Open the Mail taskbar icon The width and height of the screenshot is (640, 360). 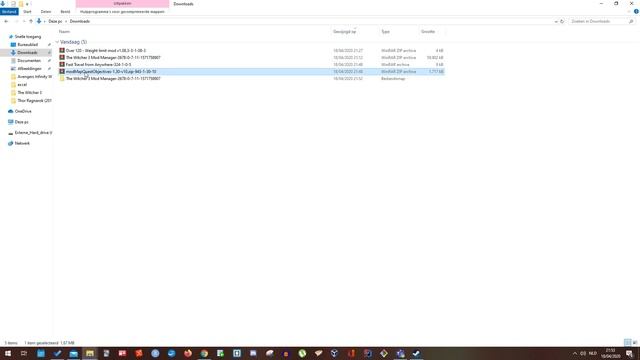pyautogui.click(x=73, y=353)
